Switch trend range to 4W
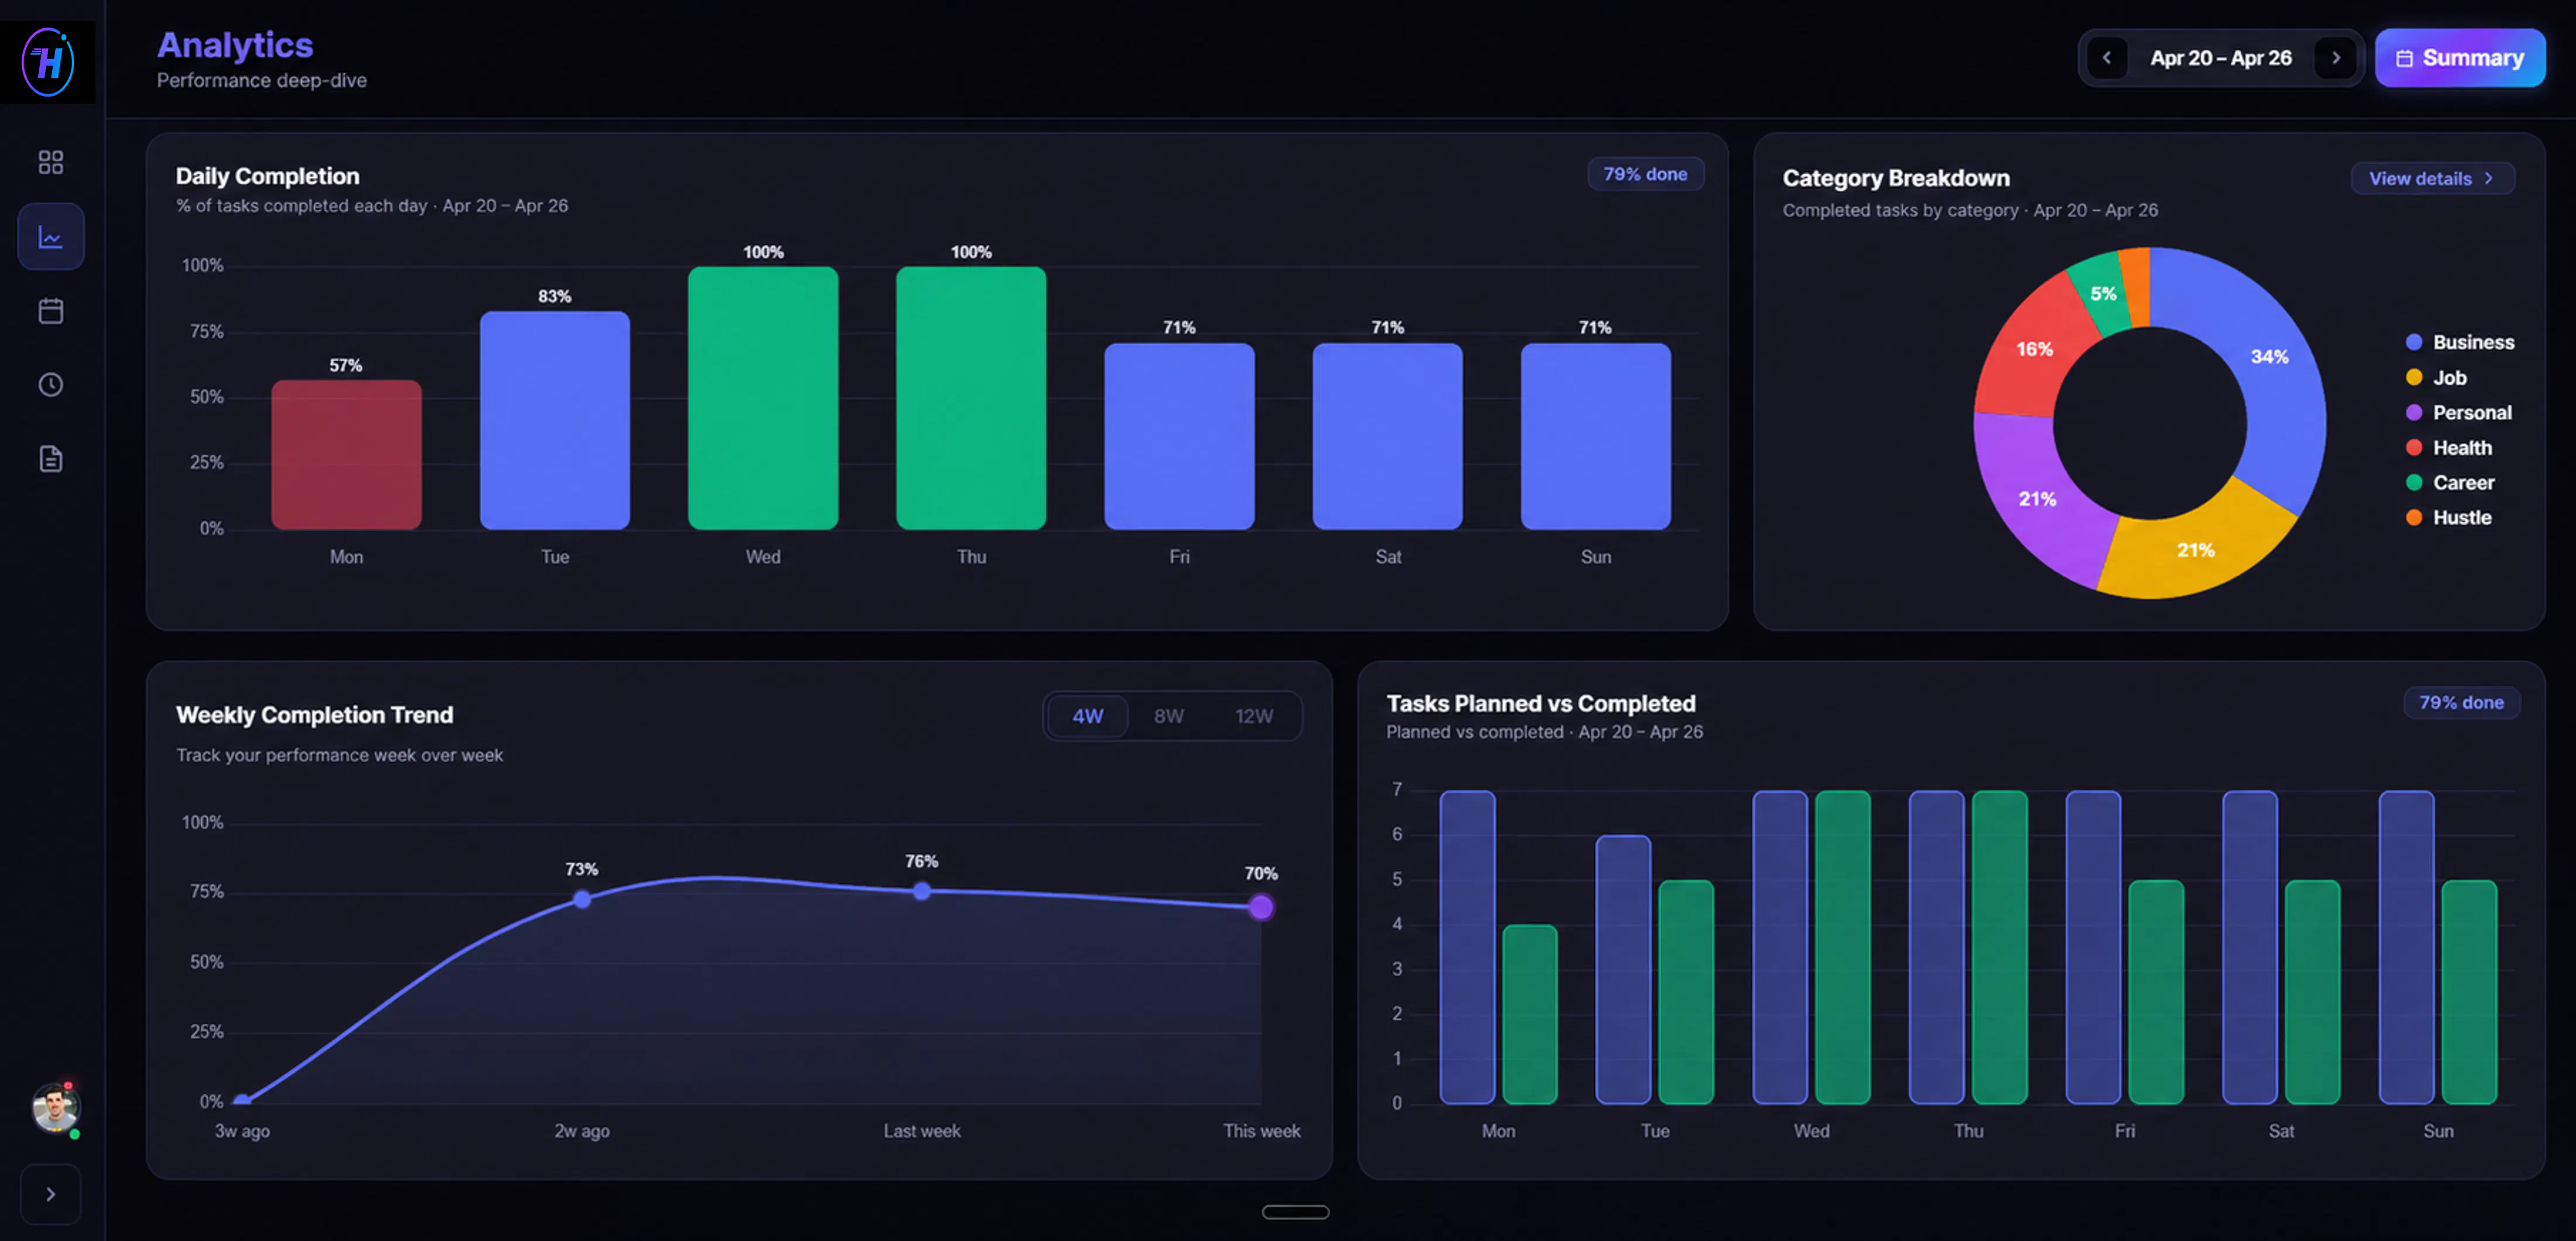 (x=1087, y=716)
